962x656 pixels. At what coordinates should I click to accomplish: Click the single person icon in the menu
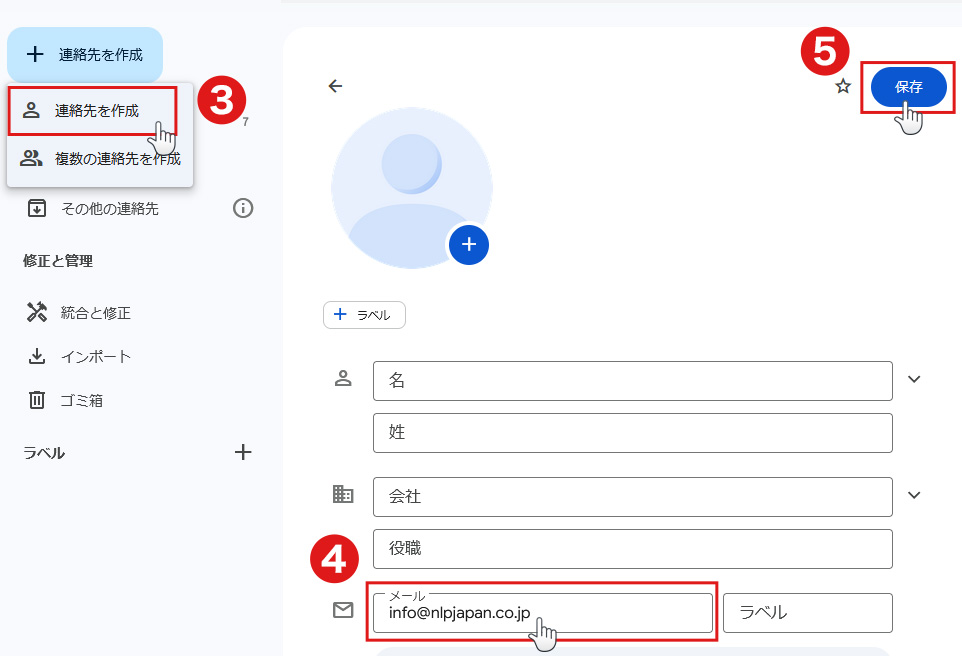[x=32, y=110]
